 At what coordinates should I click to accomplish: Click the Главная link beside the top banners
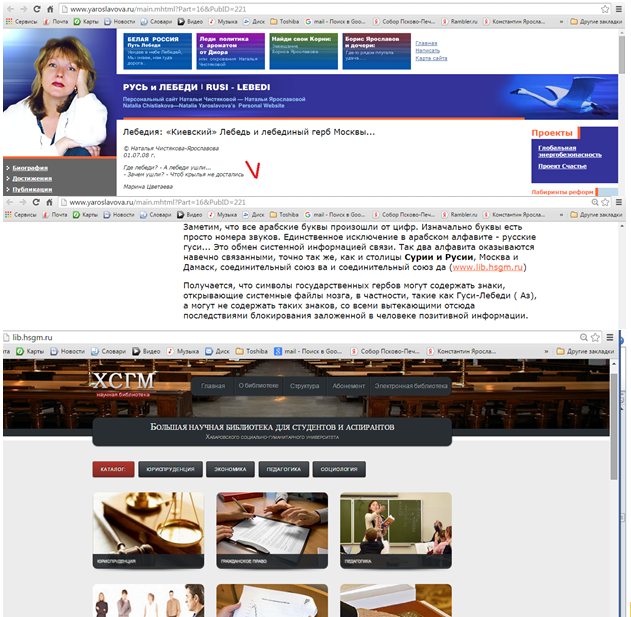click(426, 43)
